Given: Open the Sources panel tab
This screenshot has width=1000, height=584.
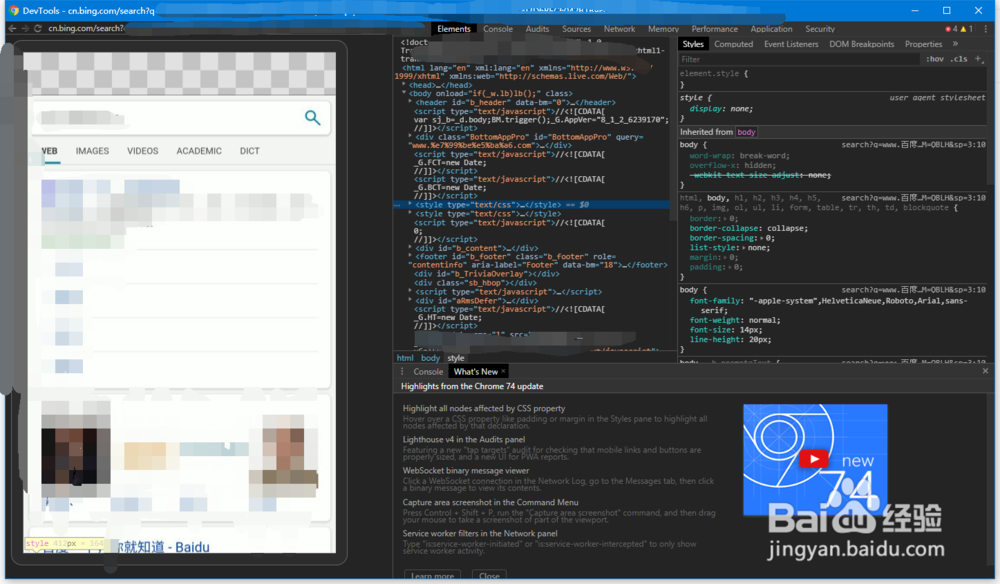Looking at the screenshot, I should (x=576, y=29).
